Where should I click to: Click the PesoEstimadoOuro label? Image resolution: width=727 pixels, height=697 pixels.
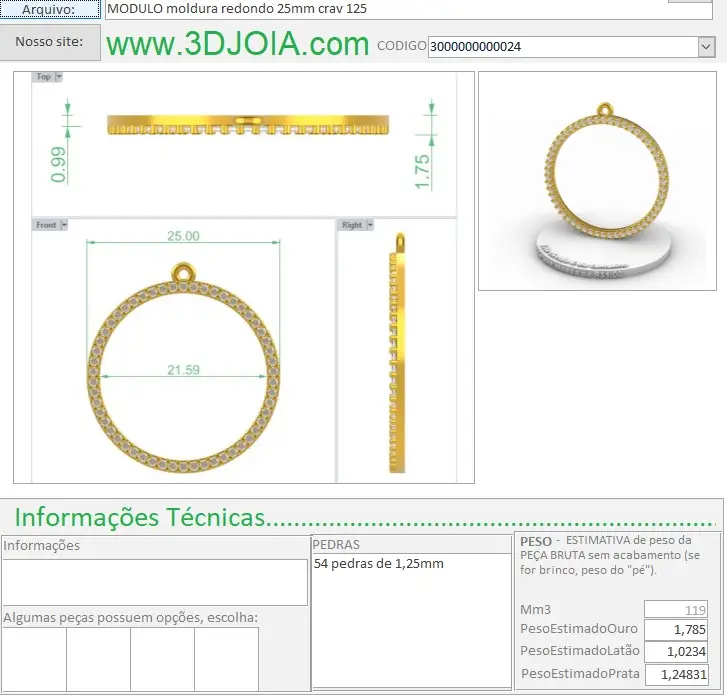coord(579,629)
